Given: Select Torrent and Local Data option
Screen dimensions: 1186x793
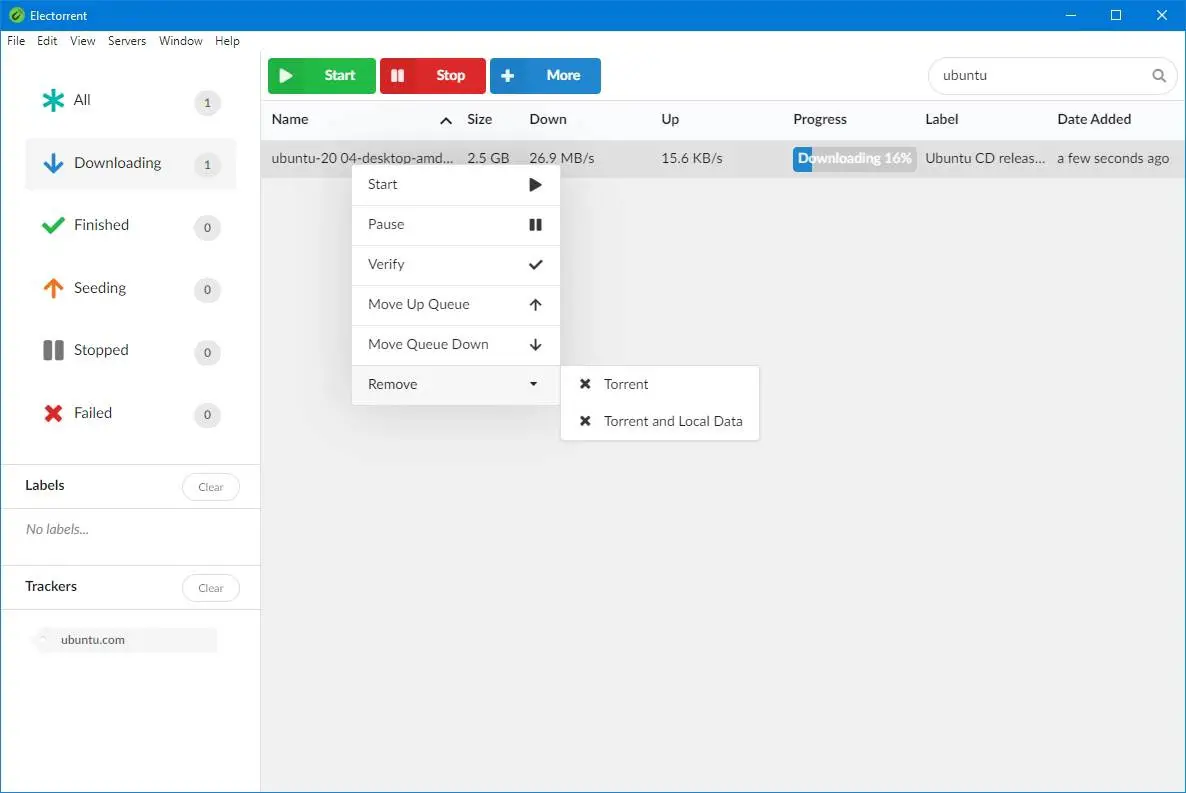Looking at the screenshot, I should click(x=660, y=421).
